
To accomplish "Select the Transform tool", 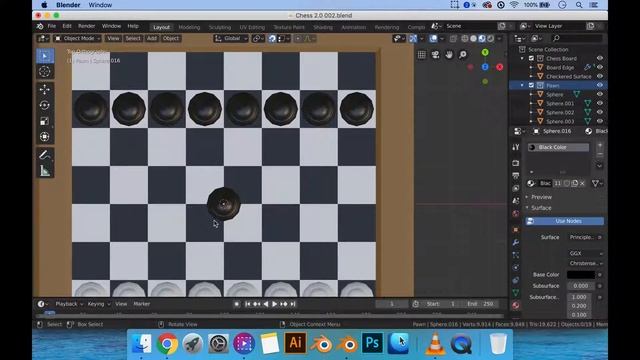I will click(45, 137).
